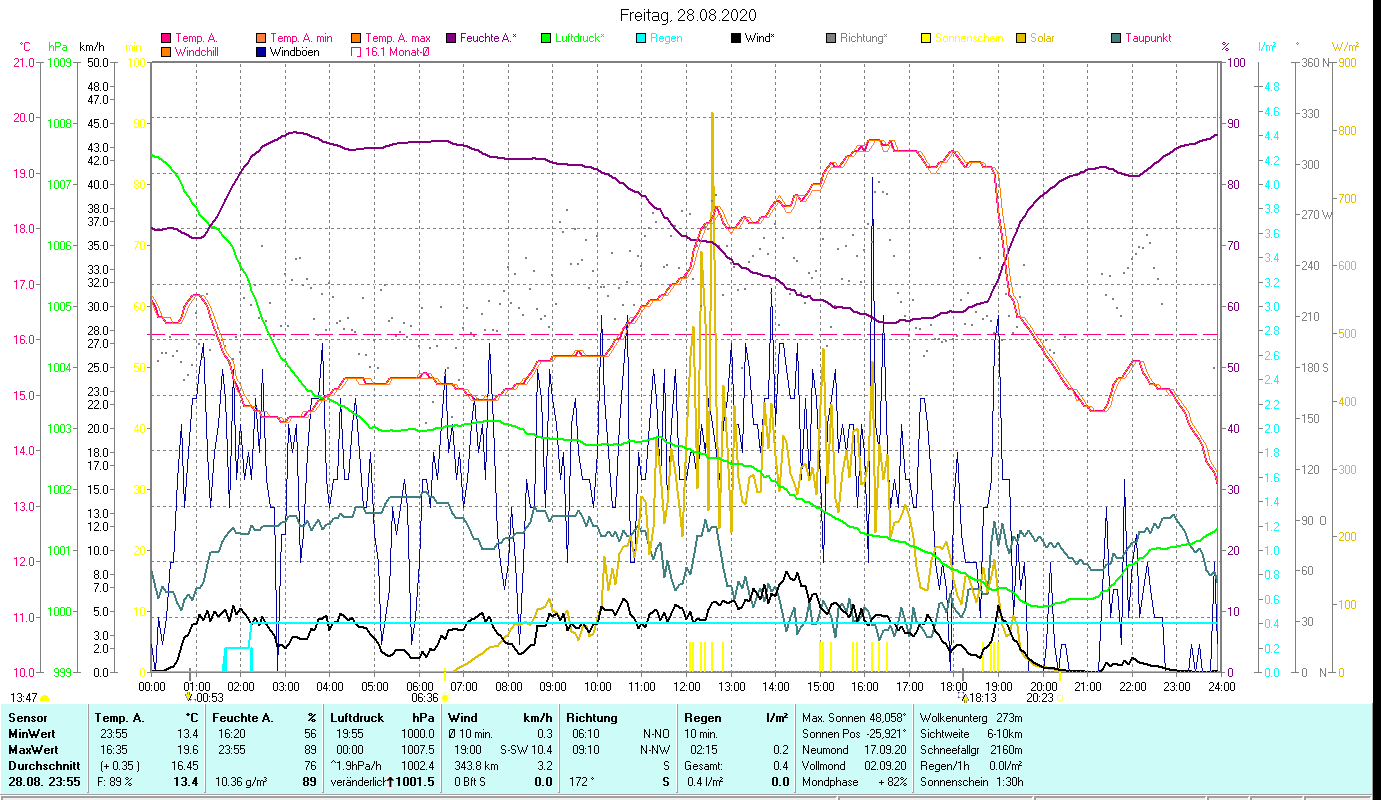1381x800 pixels.
Task: Click the purple Feuchte A.* legend swatch
Action: (x=450, y=39)
